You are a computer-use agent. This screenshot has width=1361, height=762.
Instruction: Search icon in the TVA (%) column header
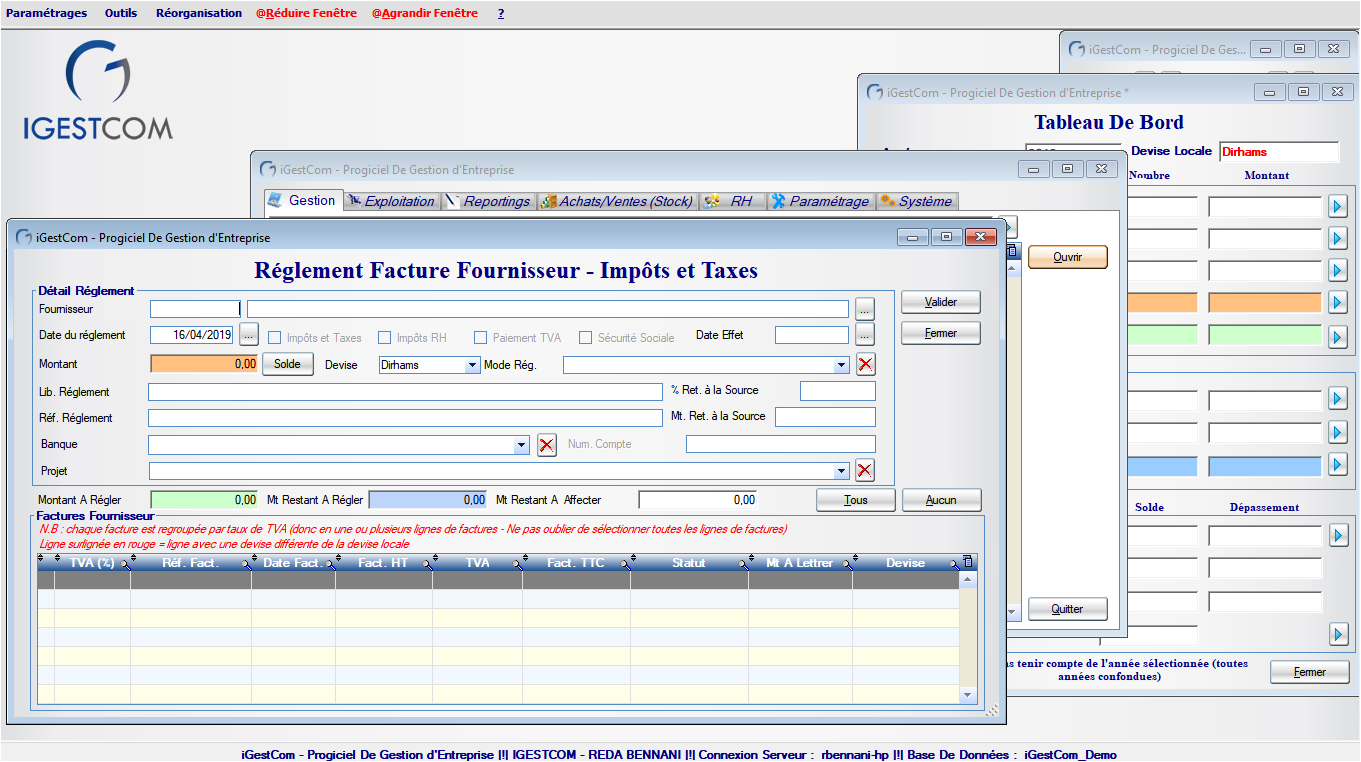(126, 565)
